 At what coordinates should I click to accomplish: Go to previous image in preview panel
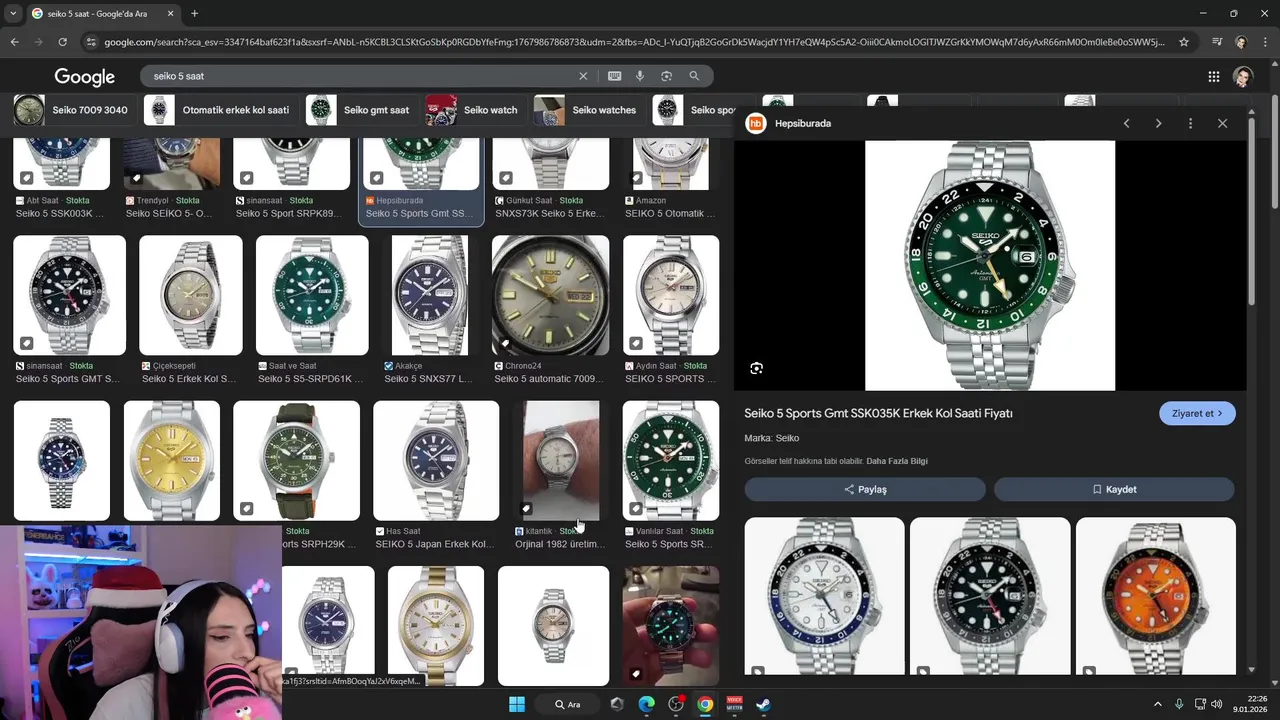coord(1126,123)
